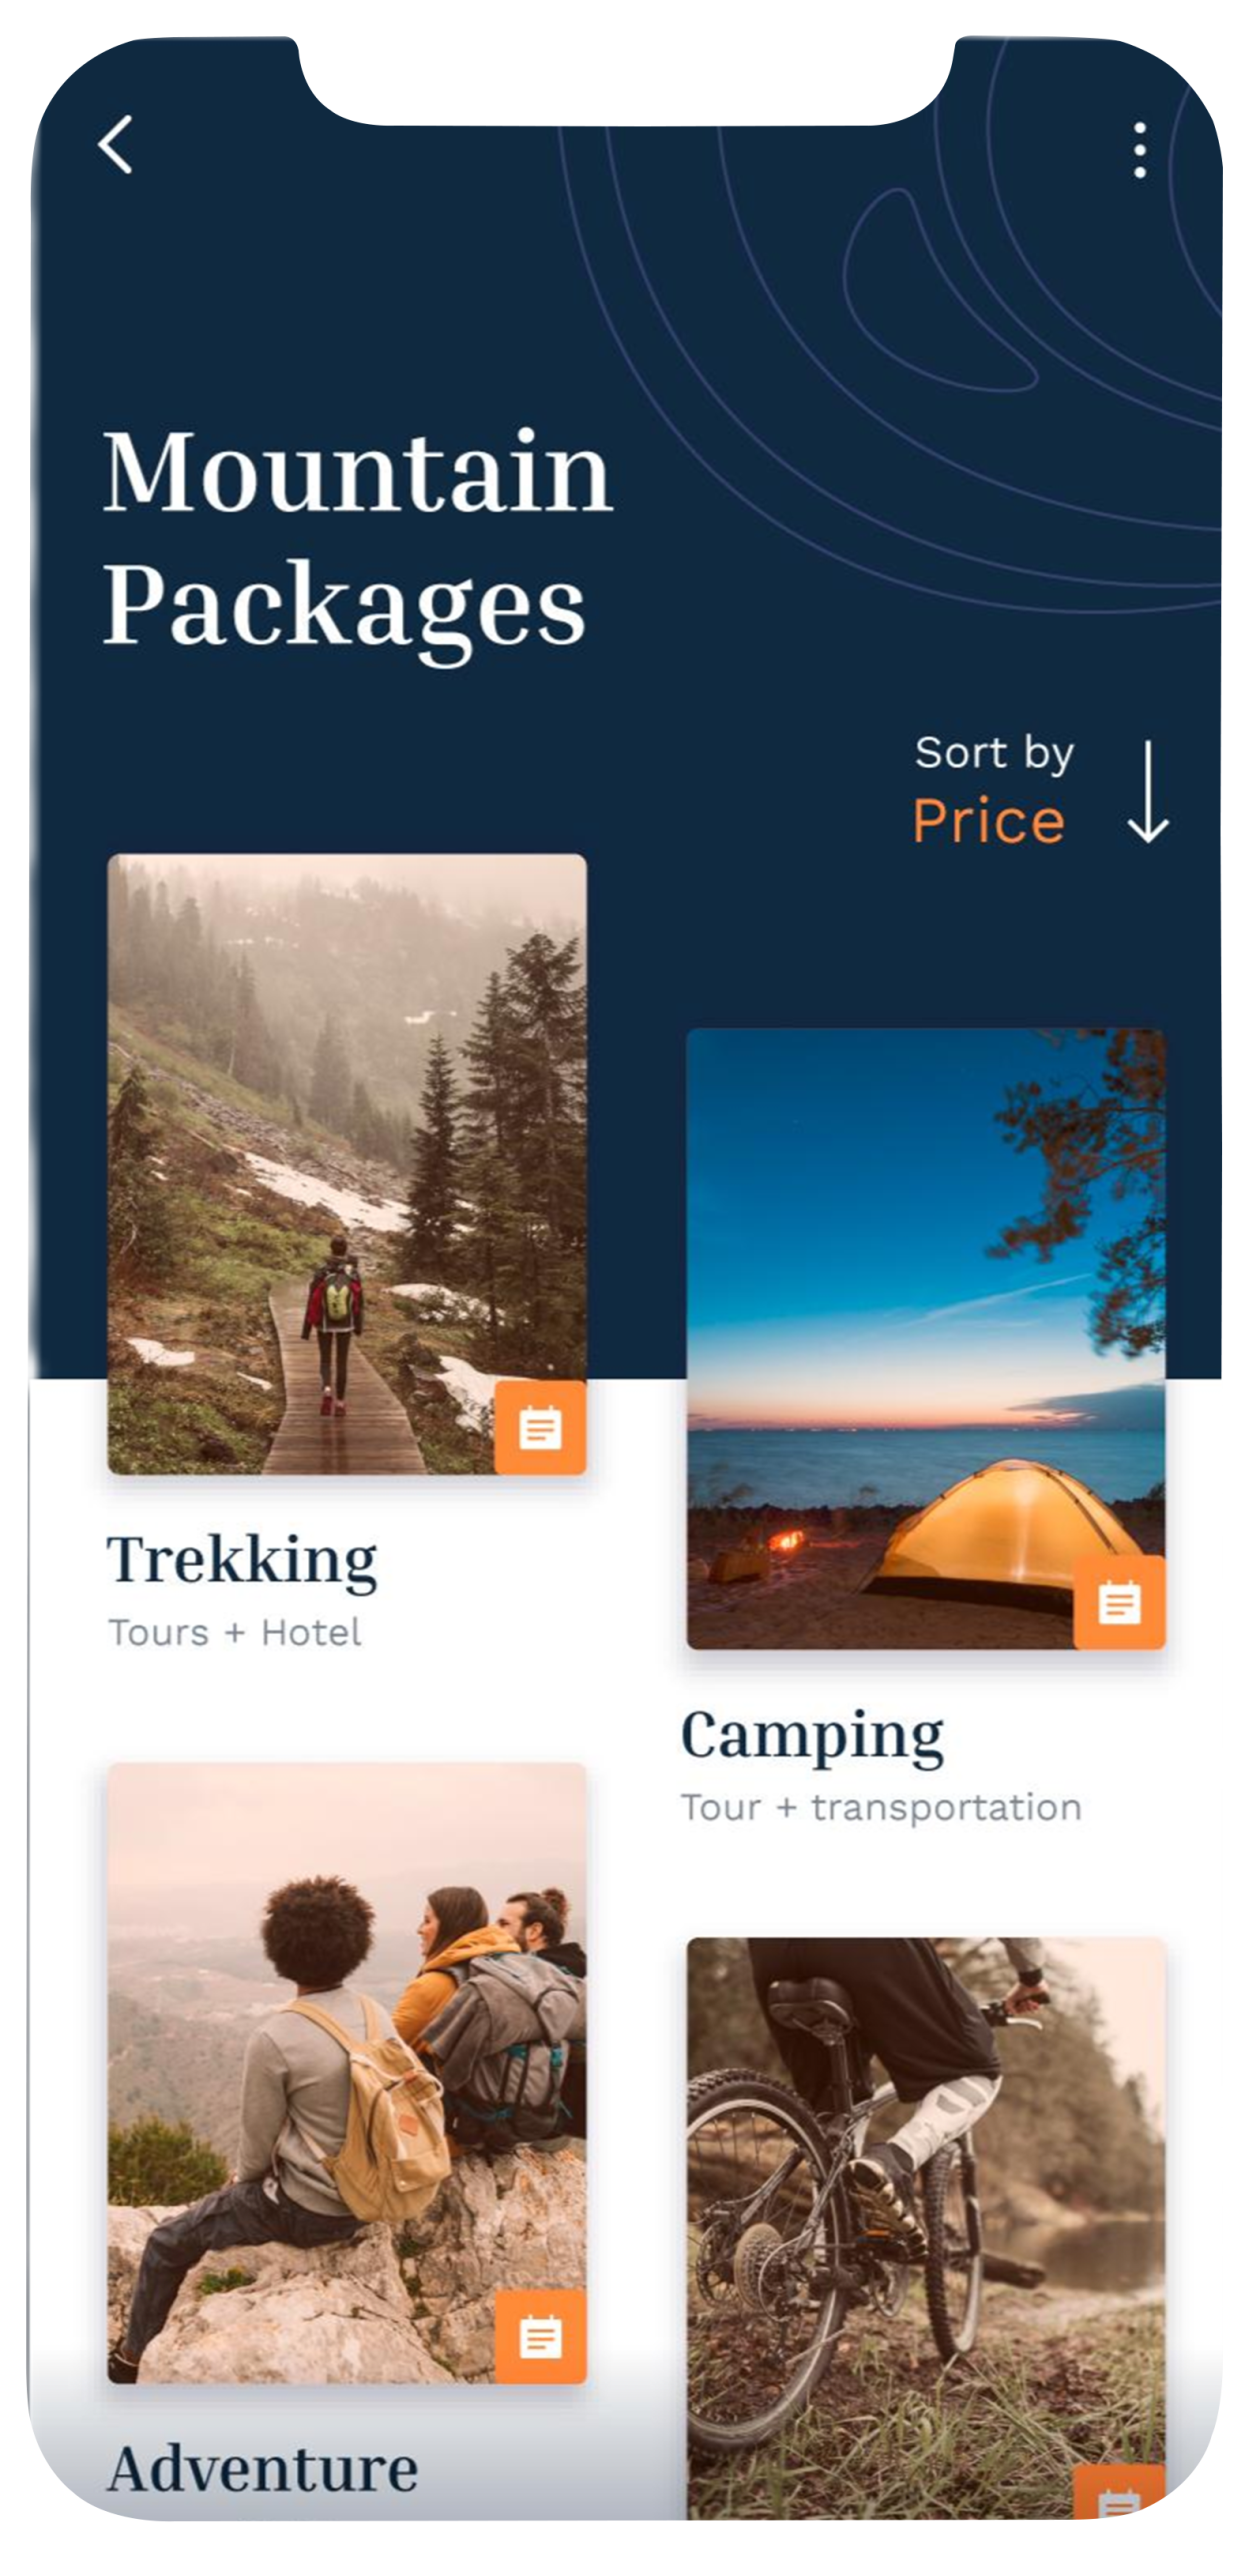
Task: Select the Trekking title
Action: point(242,1561)
